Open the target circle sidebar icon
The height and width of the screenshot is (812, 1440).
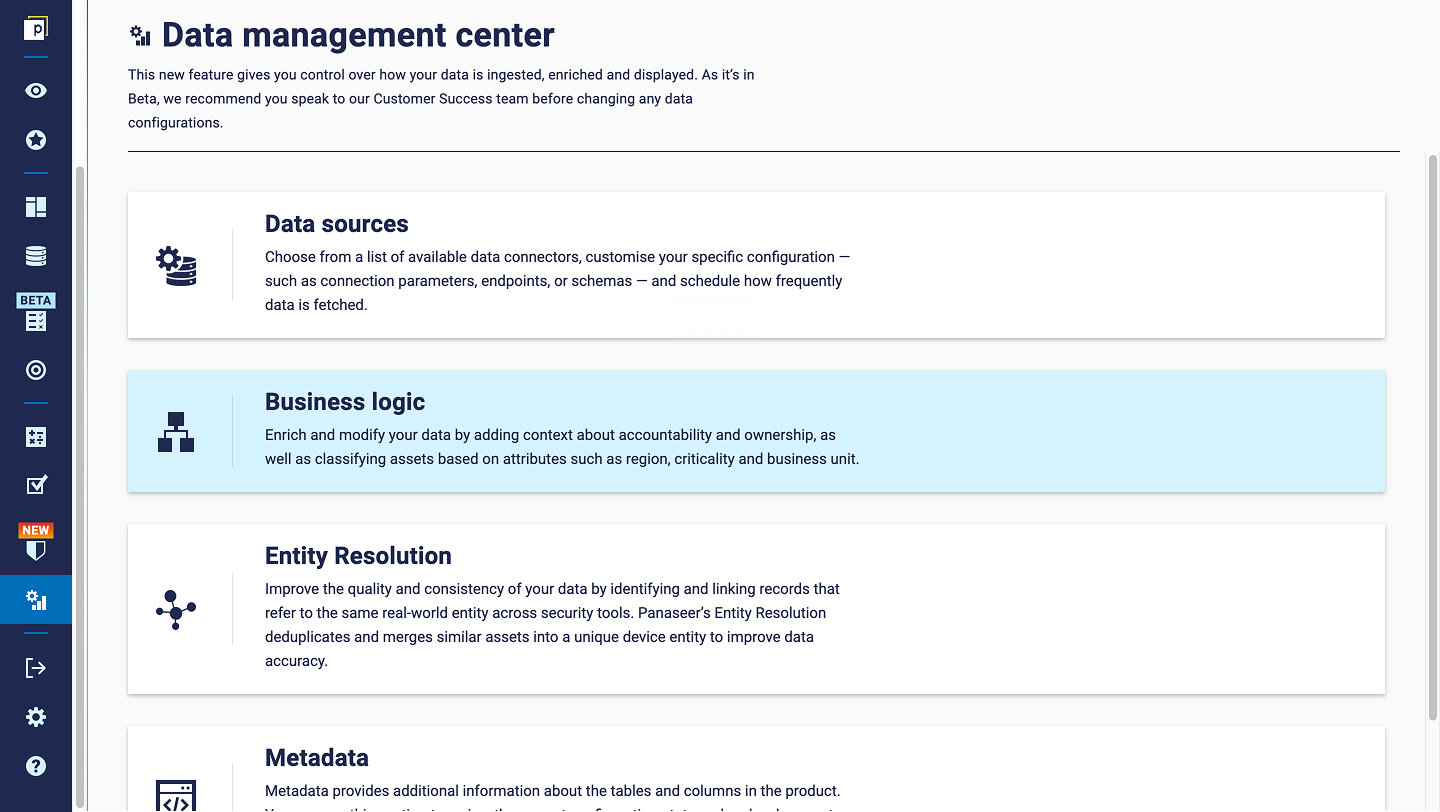tap(36, 370)
